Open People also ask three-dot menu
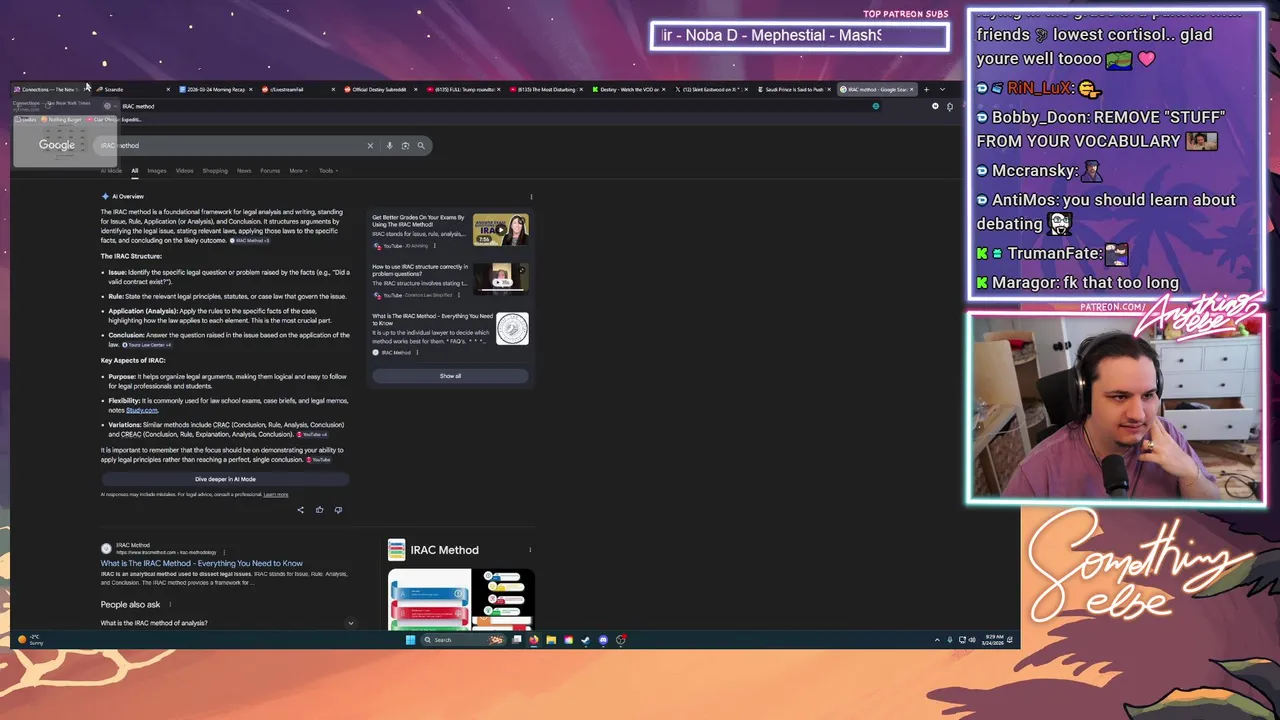1280x720 pixels. 170,605
